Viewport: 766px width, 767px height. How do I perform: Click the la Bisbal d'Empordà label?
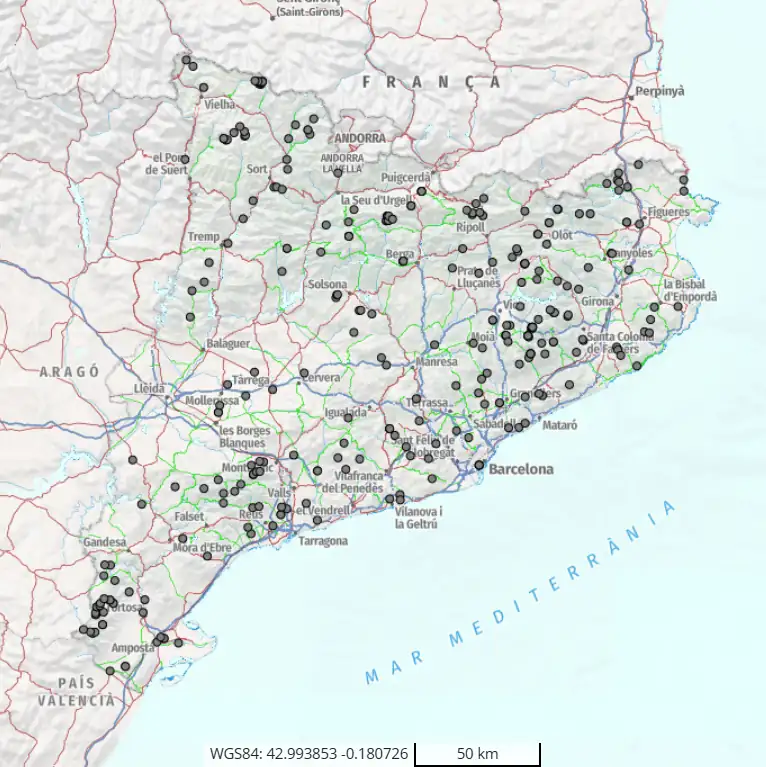690,290
